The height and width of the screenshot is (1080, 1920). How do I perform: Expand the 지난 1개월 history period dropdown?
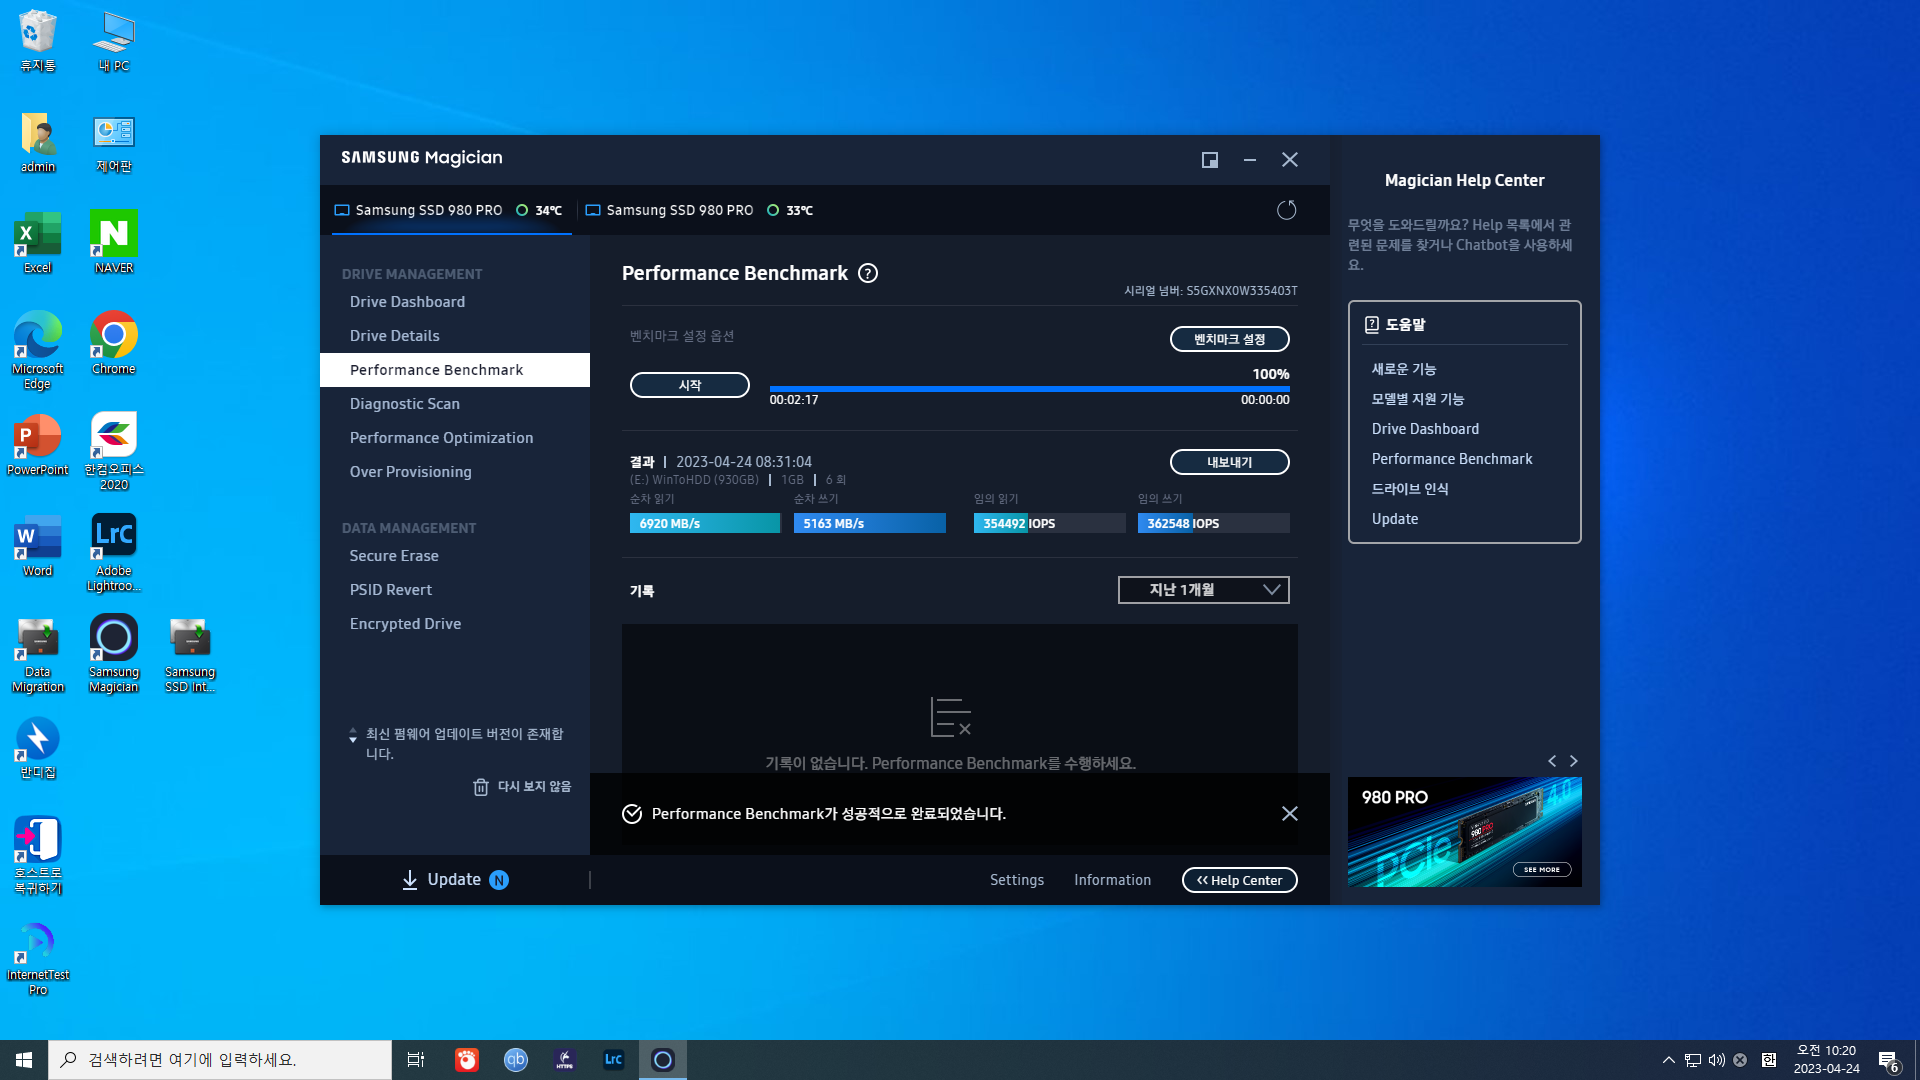click(1204, 590)
